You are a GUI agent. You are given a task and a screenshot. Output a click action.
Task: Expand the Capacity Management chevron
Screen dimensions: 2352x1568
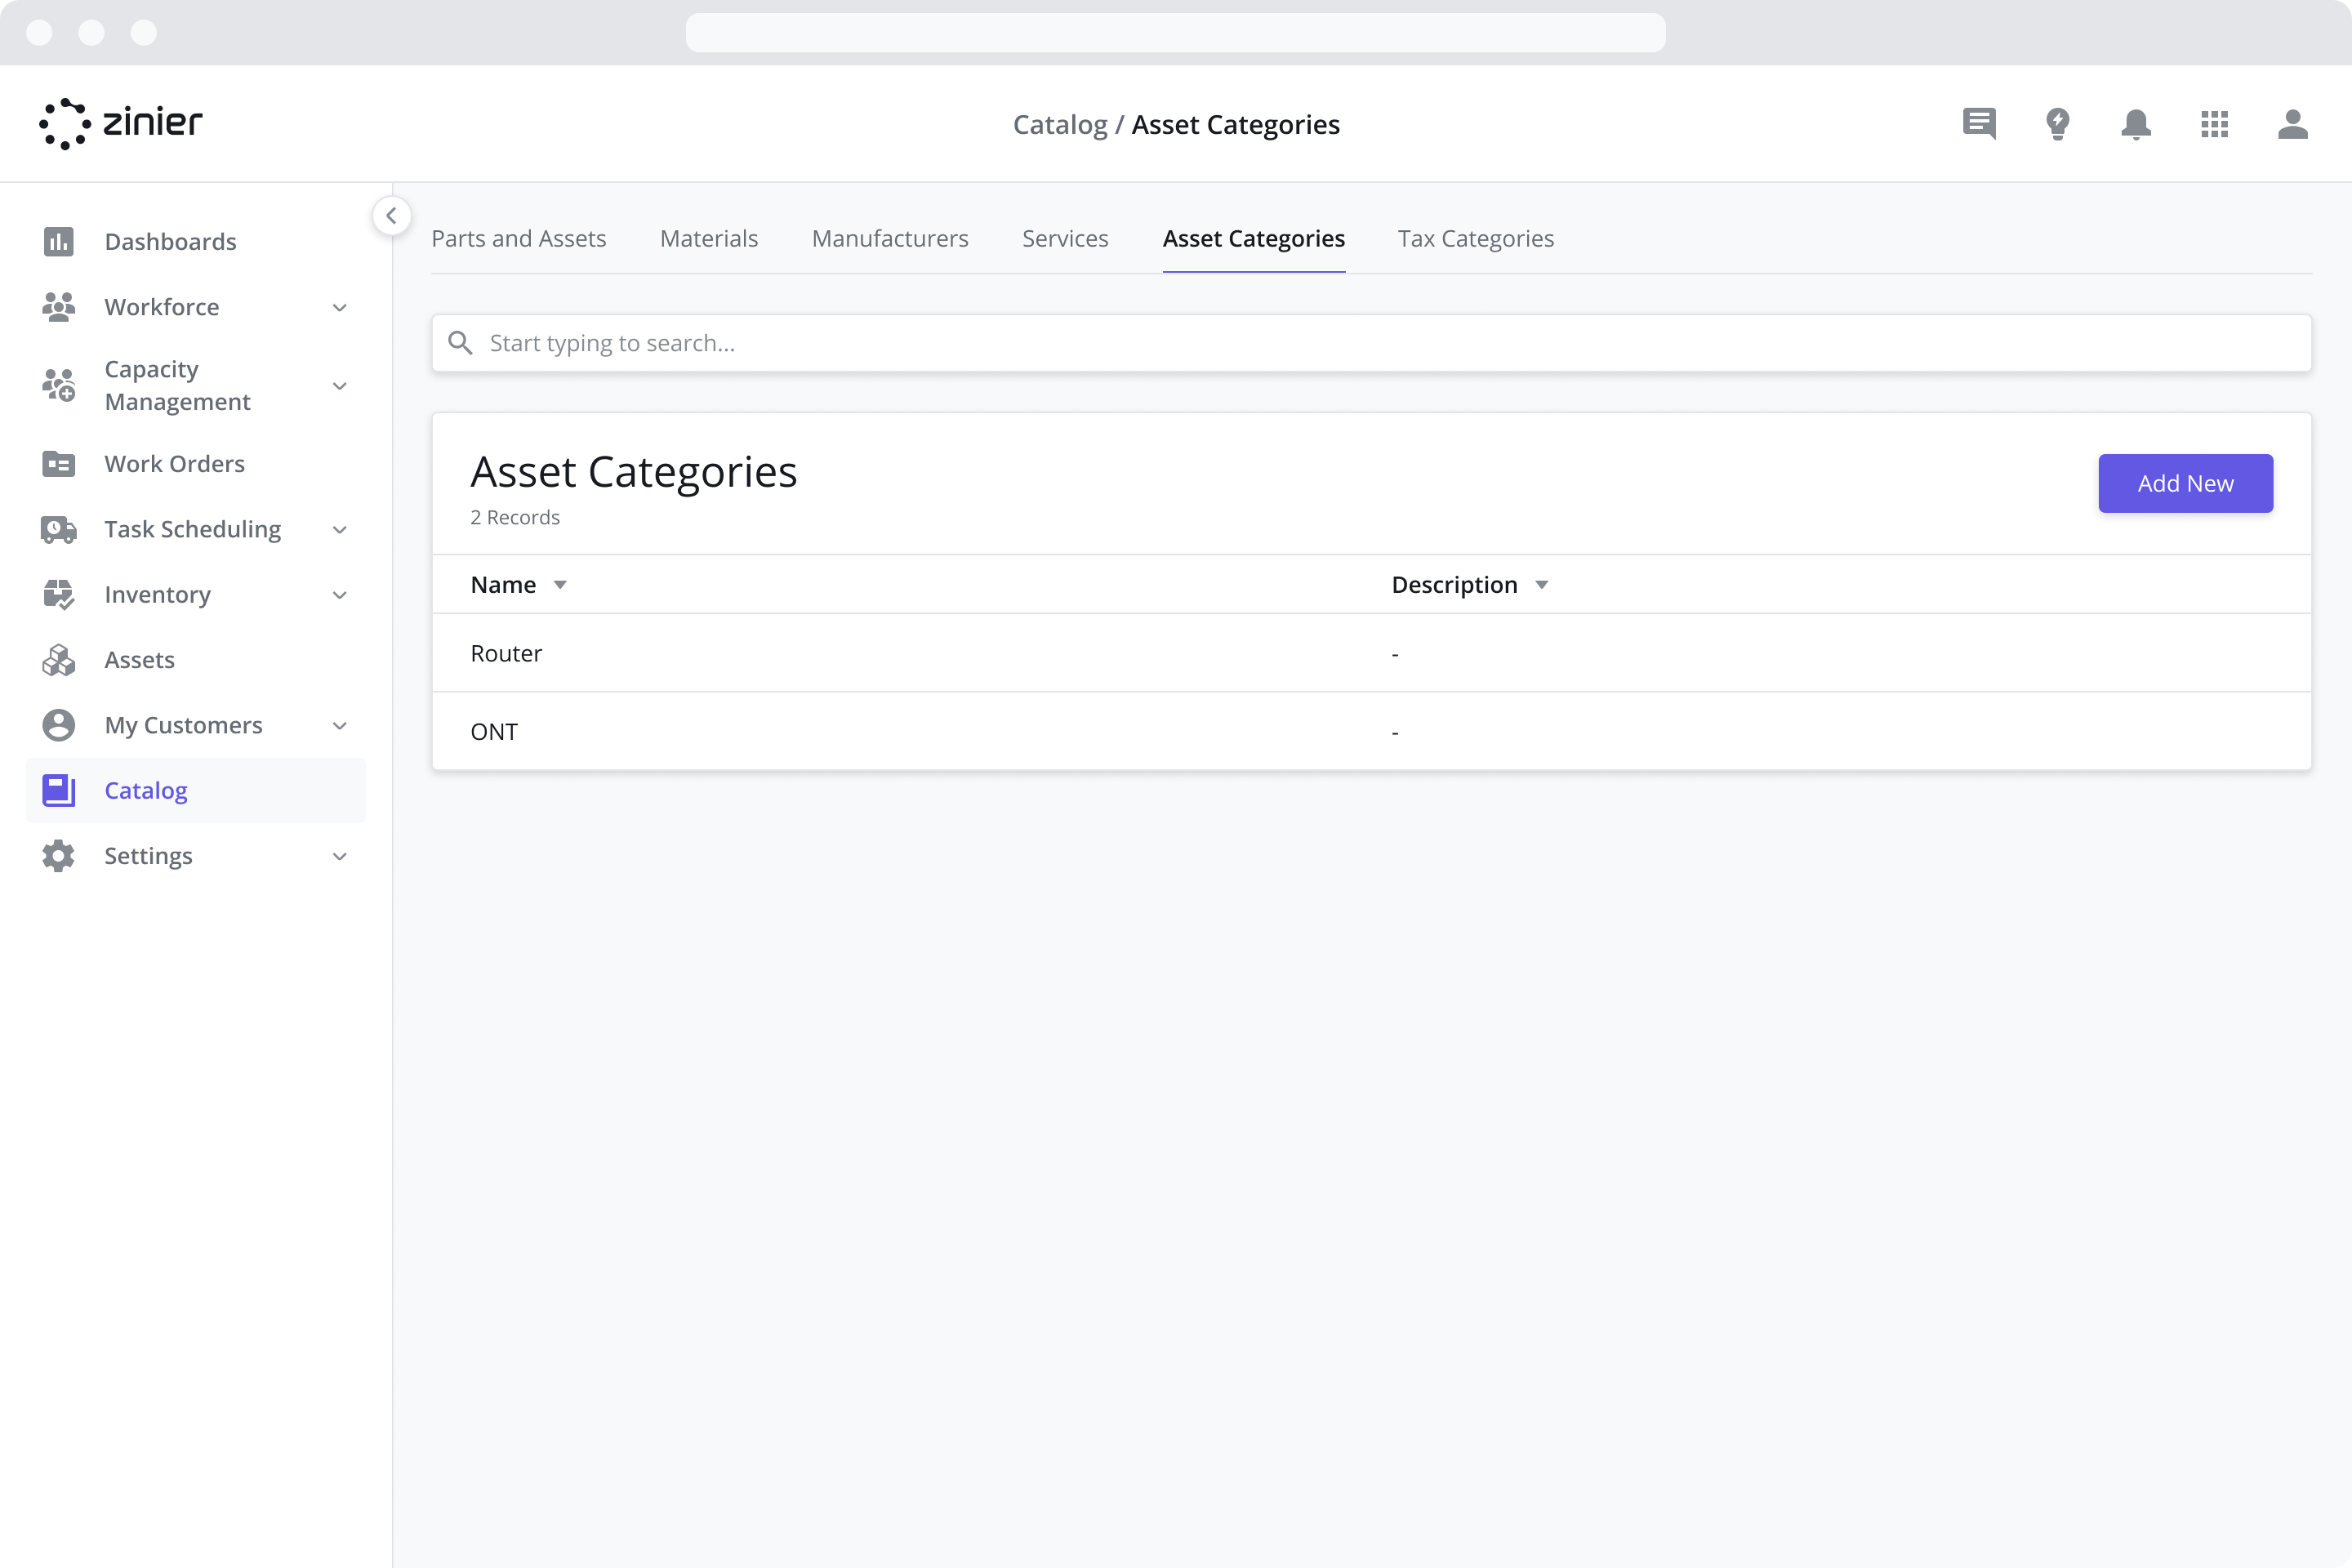click(x=340, y=385)
